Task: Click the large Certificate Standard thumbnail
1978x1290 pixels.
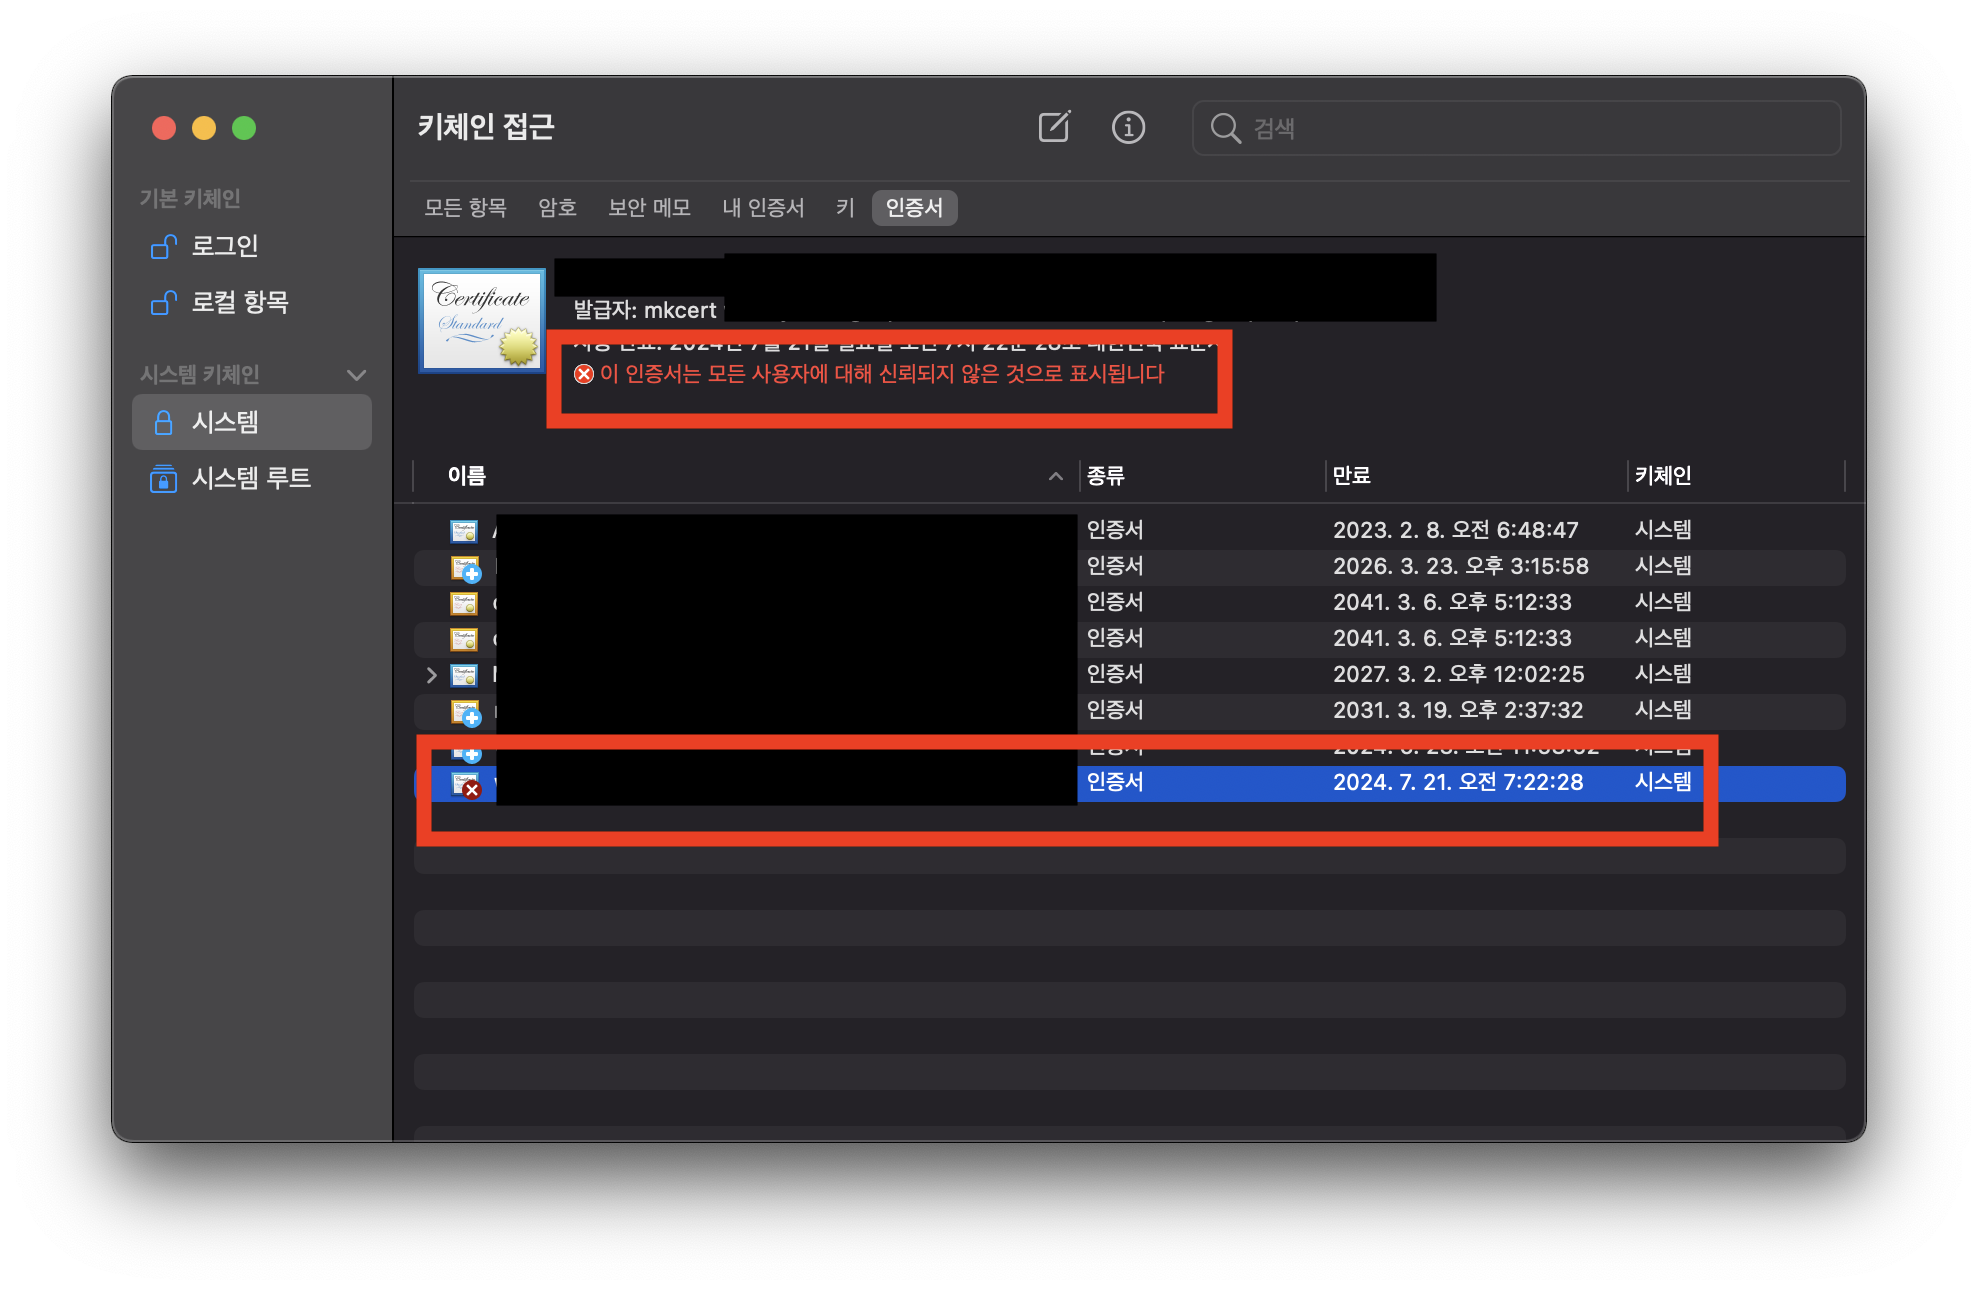Action: click(x=482, y=320)
